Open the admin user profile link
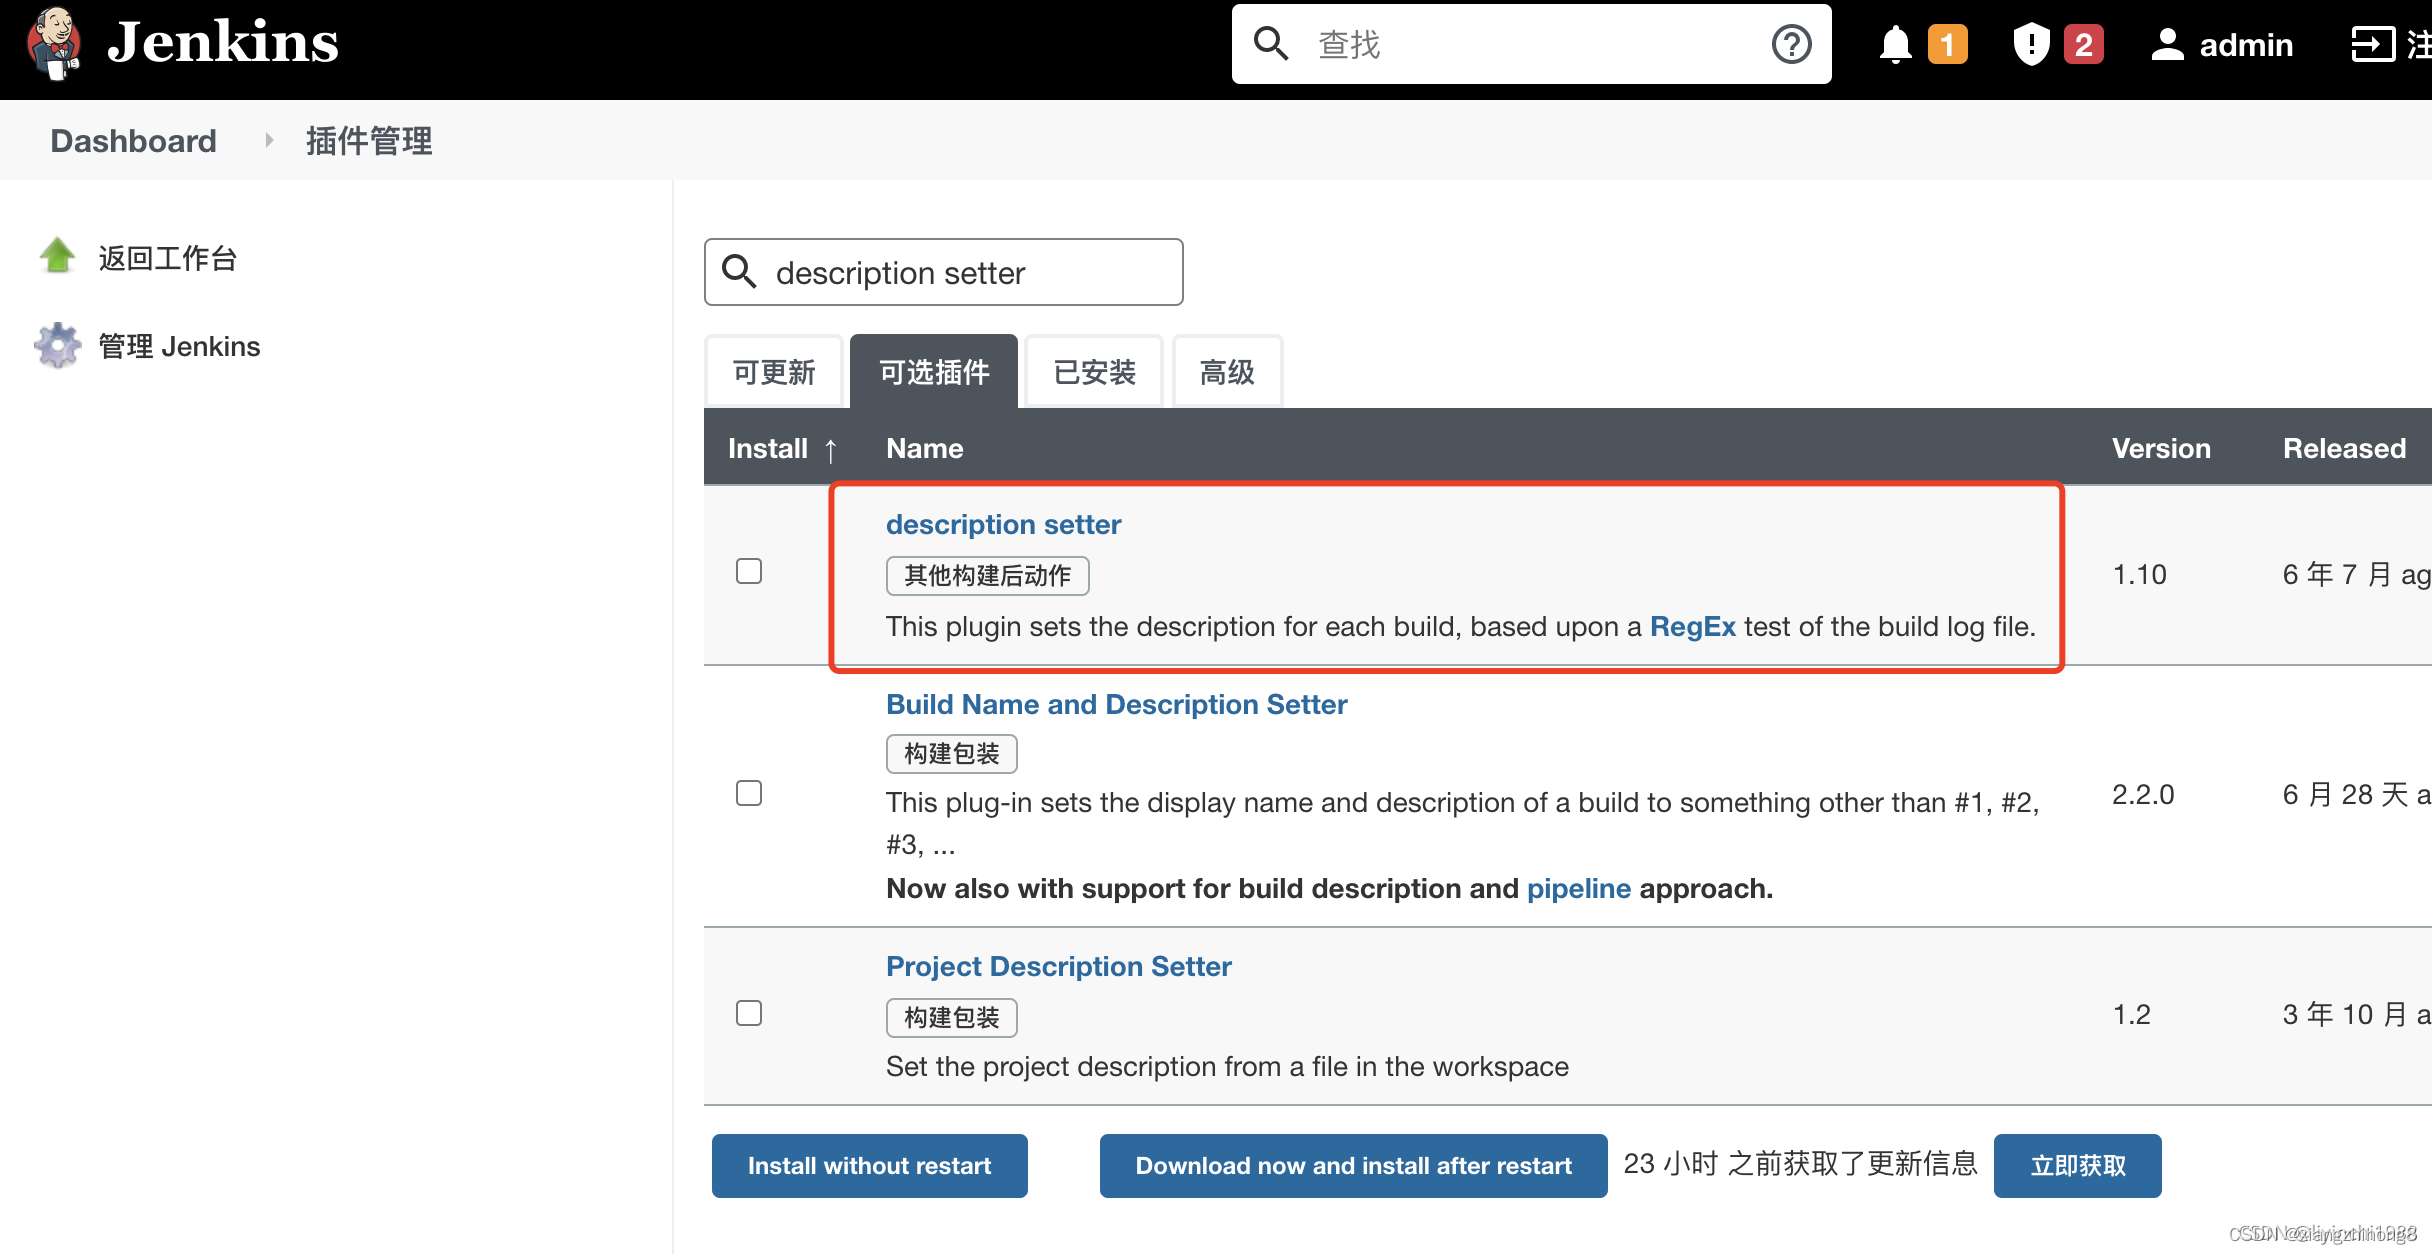The image size is (2432, 1254). tap(2246, 45)
